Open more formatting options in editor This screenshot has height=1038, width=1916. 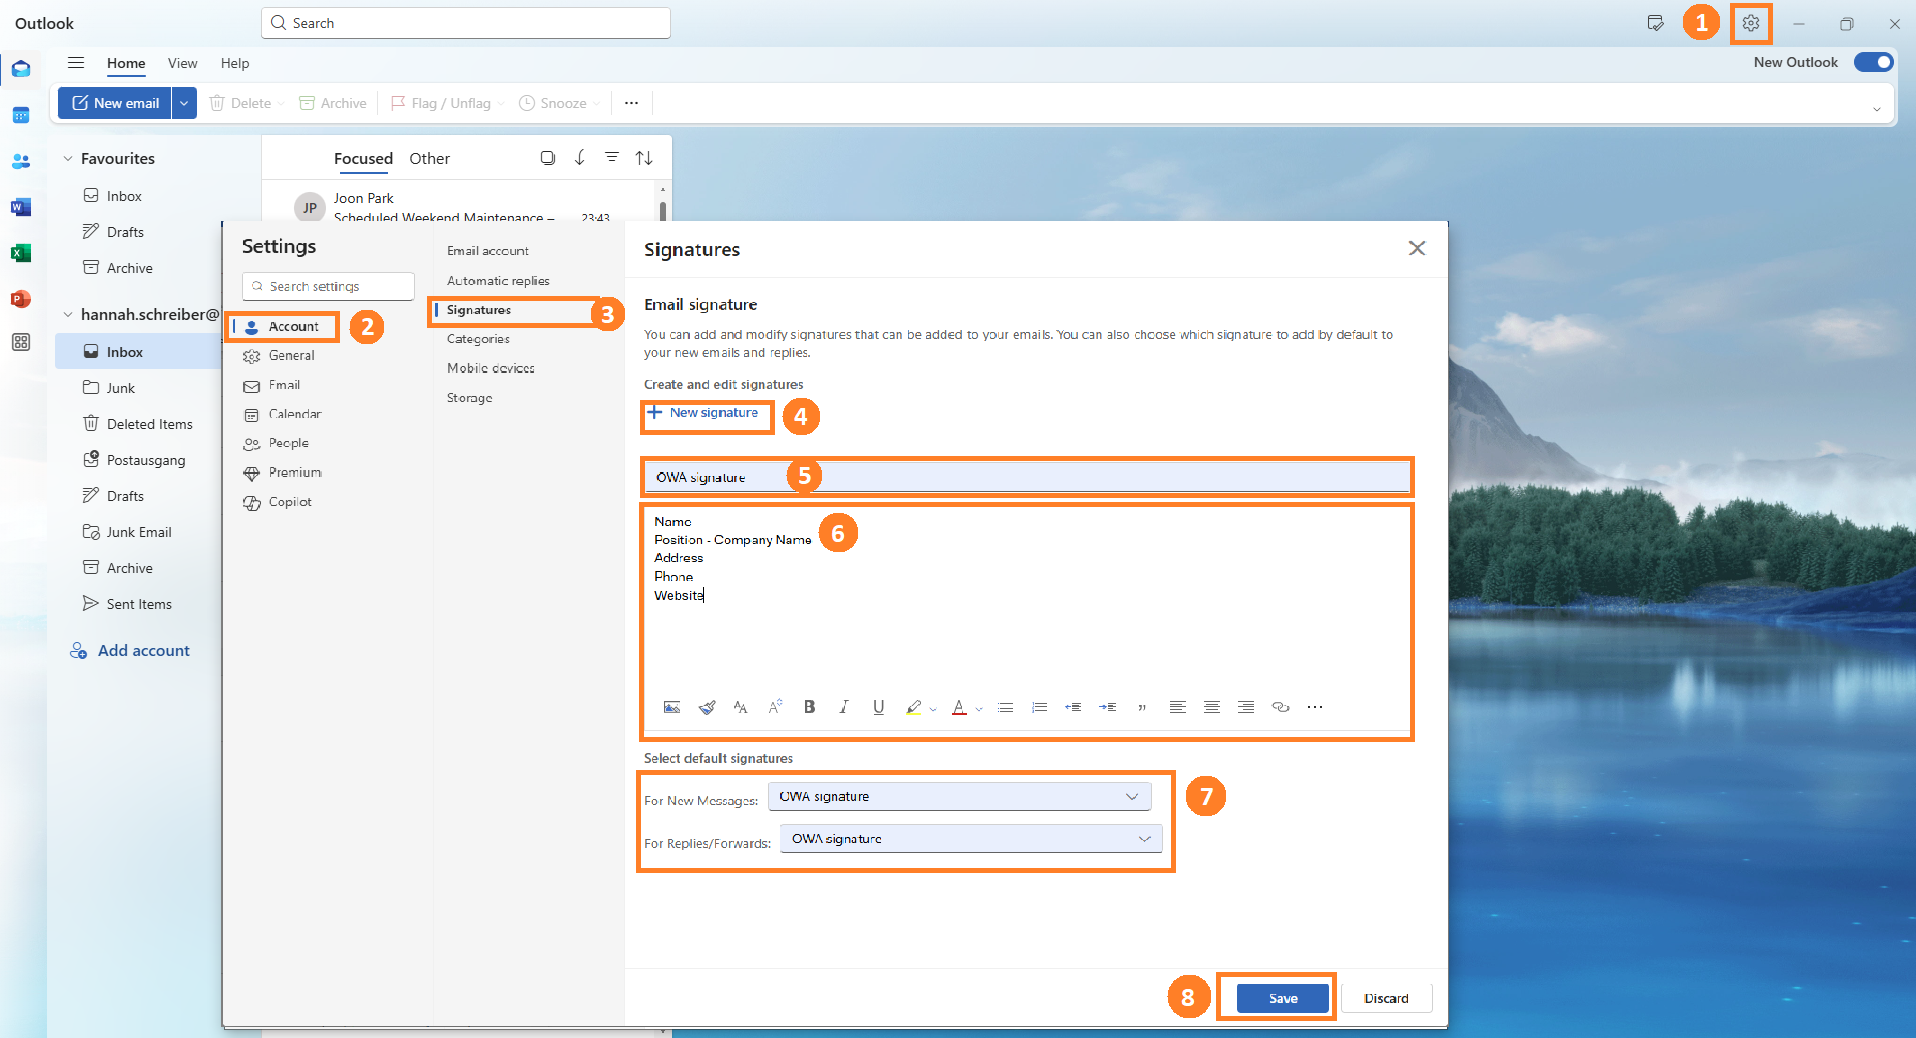[1315, 707]
